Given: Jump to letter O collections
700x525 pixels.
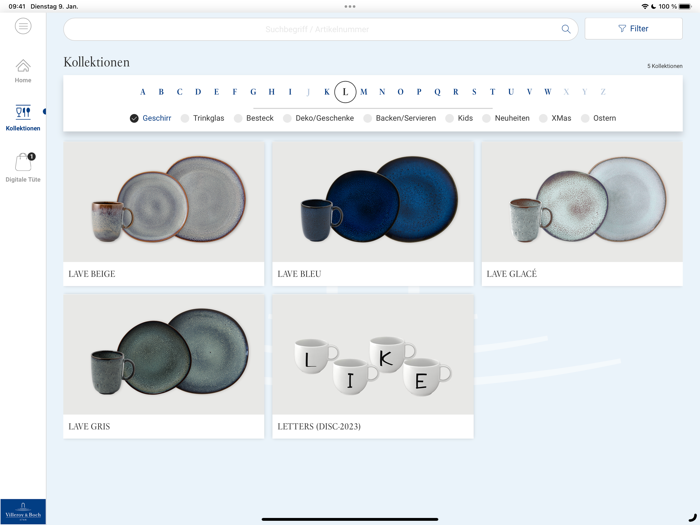Looking at the screenshot, I should tap(400, 92).
